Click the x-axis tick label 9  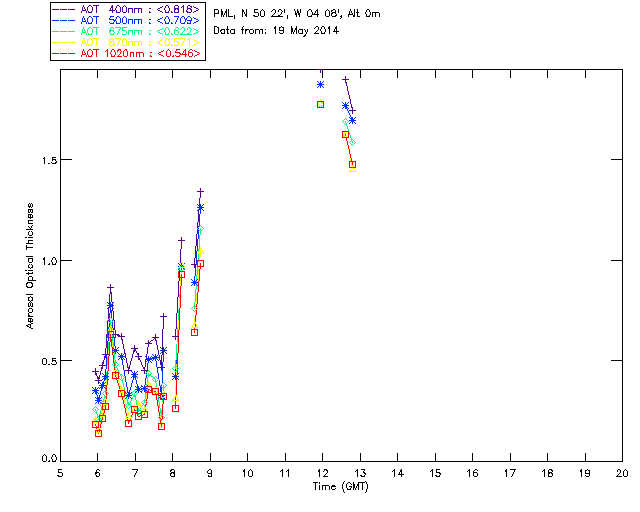coord(210,474)
